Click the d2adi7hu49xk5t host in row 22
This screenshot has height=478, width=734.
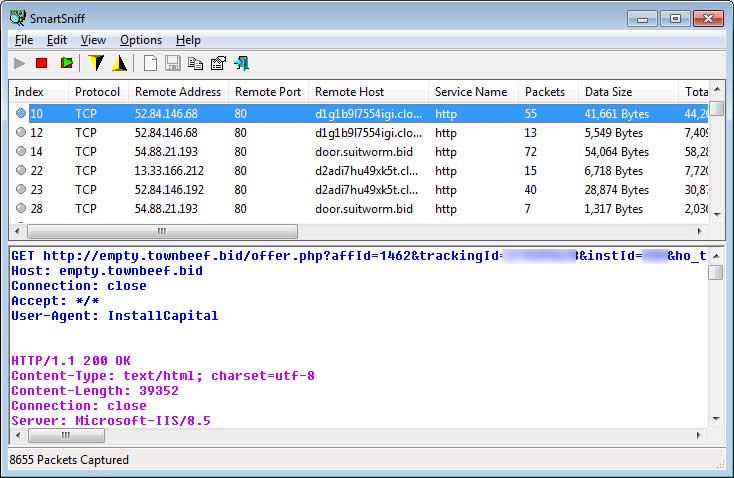[x=367, y=171]
